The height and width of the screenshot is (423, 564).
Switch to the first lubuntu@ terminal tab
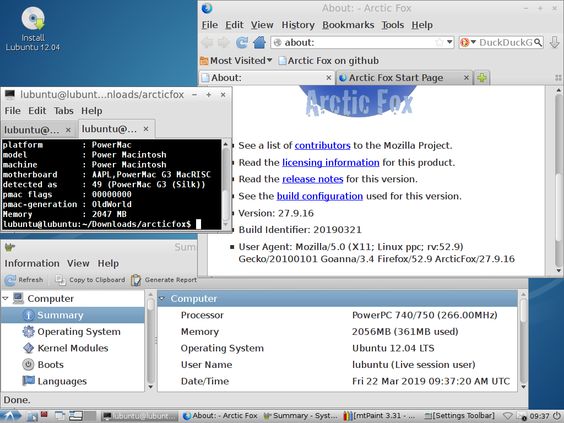[x=39, y=130]
